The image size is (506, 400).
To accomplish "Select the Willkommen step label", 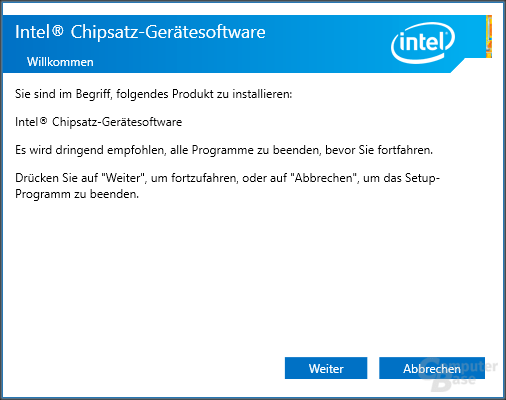I will [x=60, y=62].
